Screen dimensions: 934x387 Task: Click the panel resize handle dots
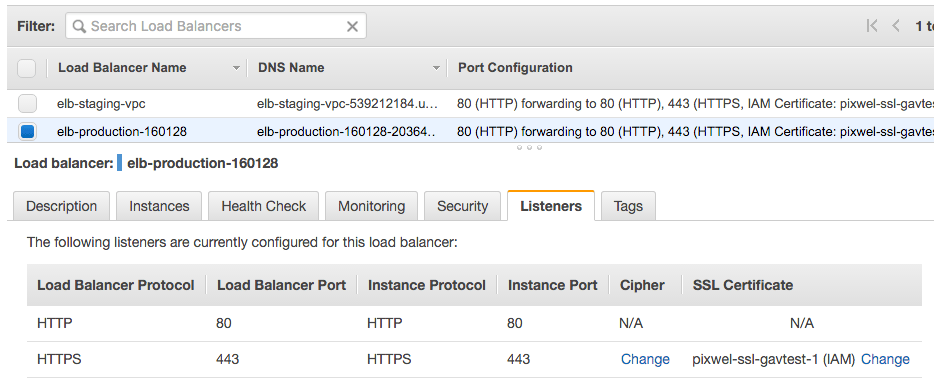tap(529, 147)
